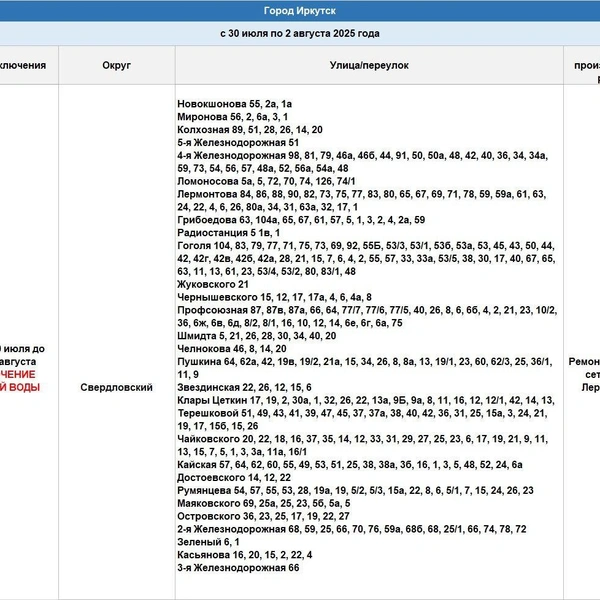Select the 'Колхозная 89' address line

pyautogui.click(x=250, y=130)
